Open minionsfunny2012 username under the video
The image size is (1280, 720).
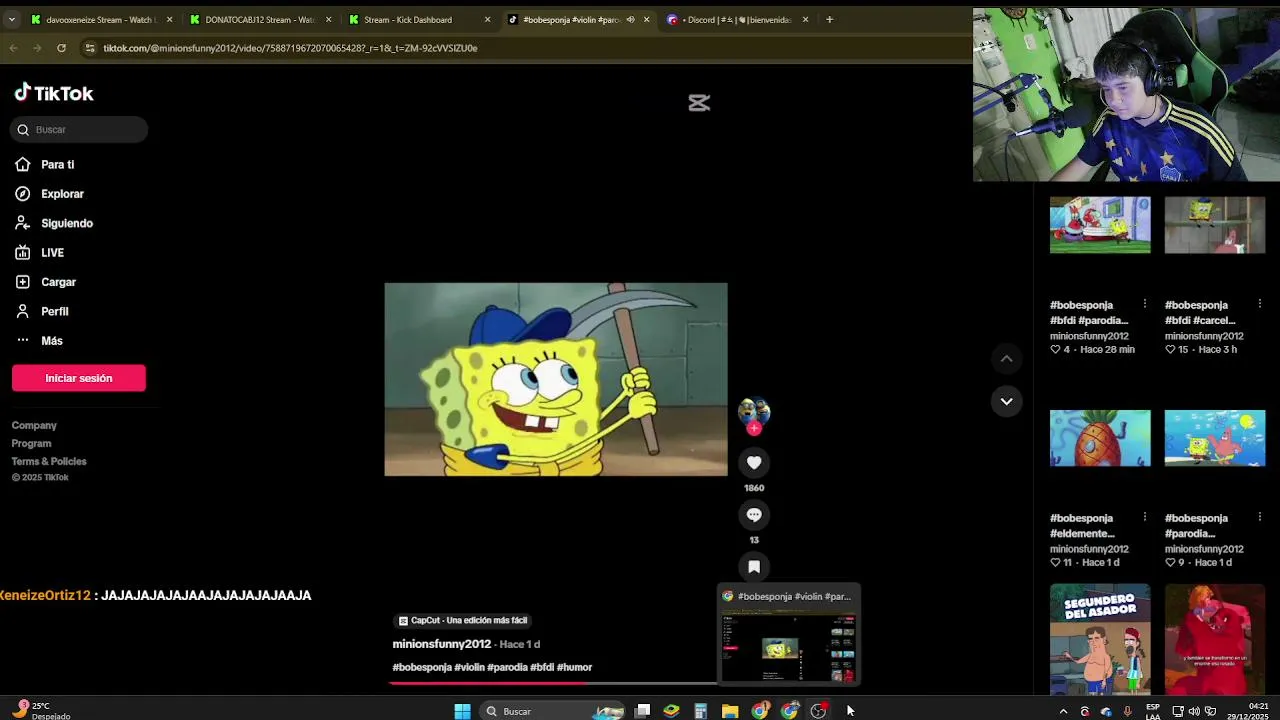tap(441, 644)
